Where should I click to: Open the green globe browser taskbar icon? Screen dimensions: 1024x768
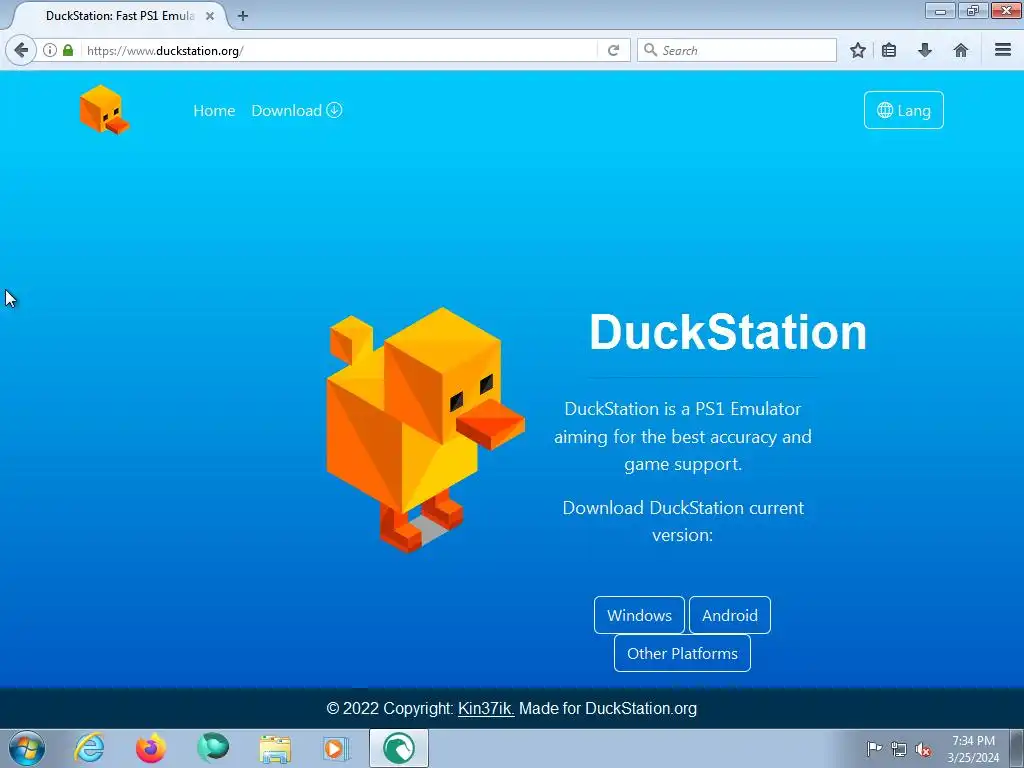click(213, 748)
